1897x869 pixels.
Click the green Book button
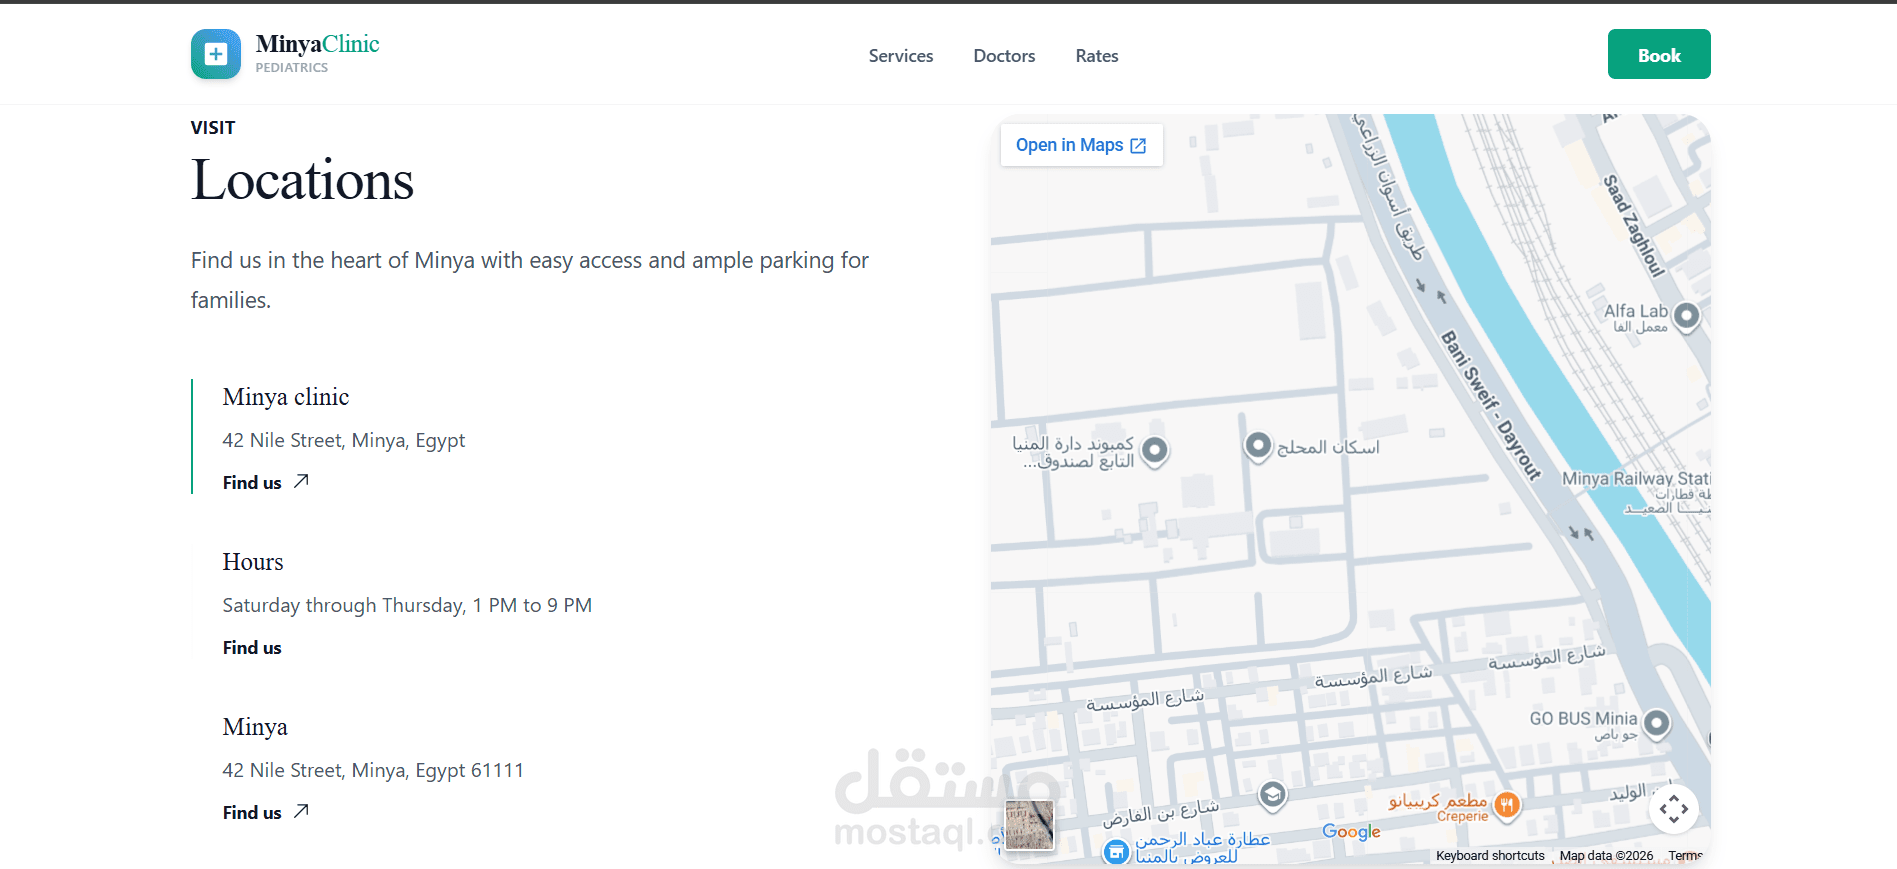coord(1659,54)
